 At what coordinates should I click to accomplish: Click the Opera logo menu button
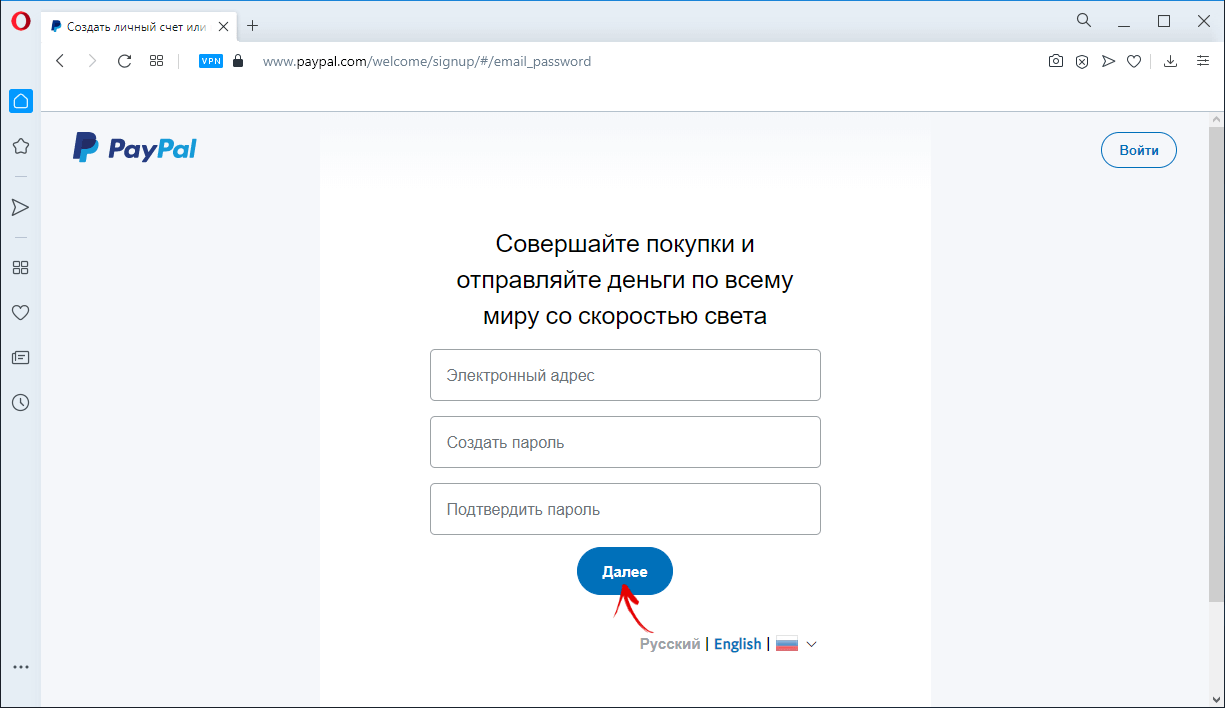coord(20,22)
